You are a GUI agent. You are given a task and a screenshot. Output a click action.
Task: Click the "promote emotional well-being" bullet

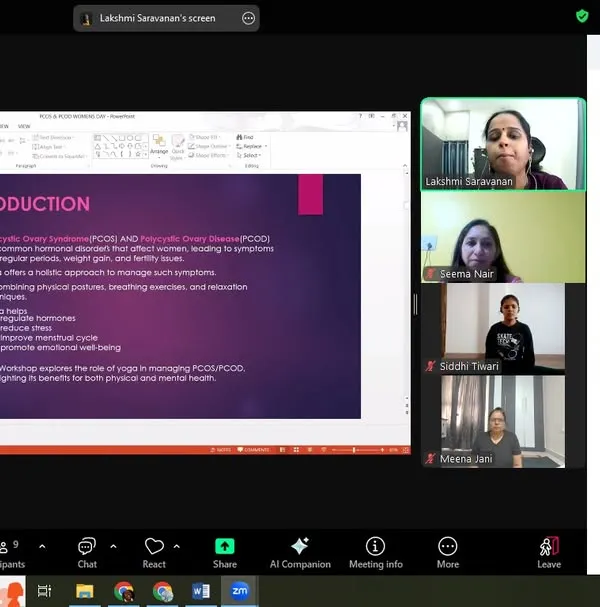click(61, 347)
